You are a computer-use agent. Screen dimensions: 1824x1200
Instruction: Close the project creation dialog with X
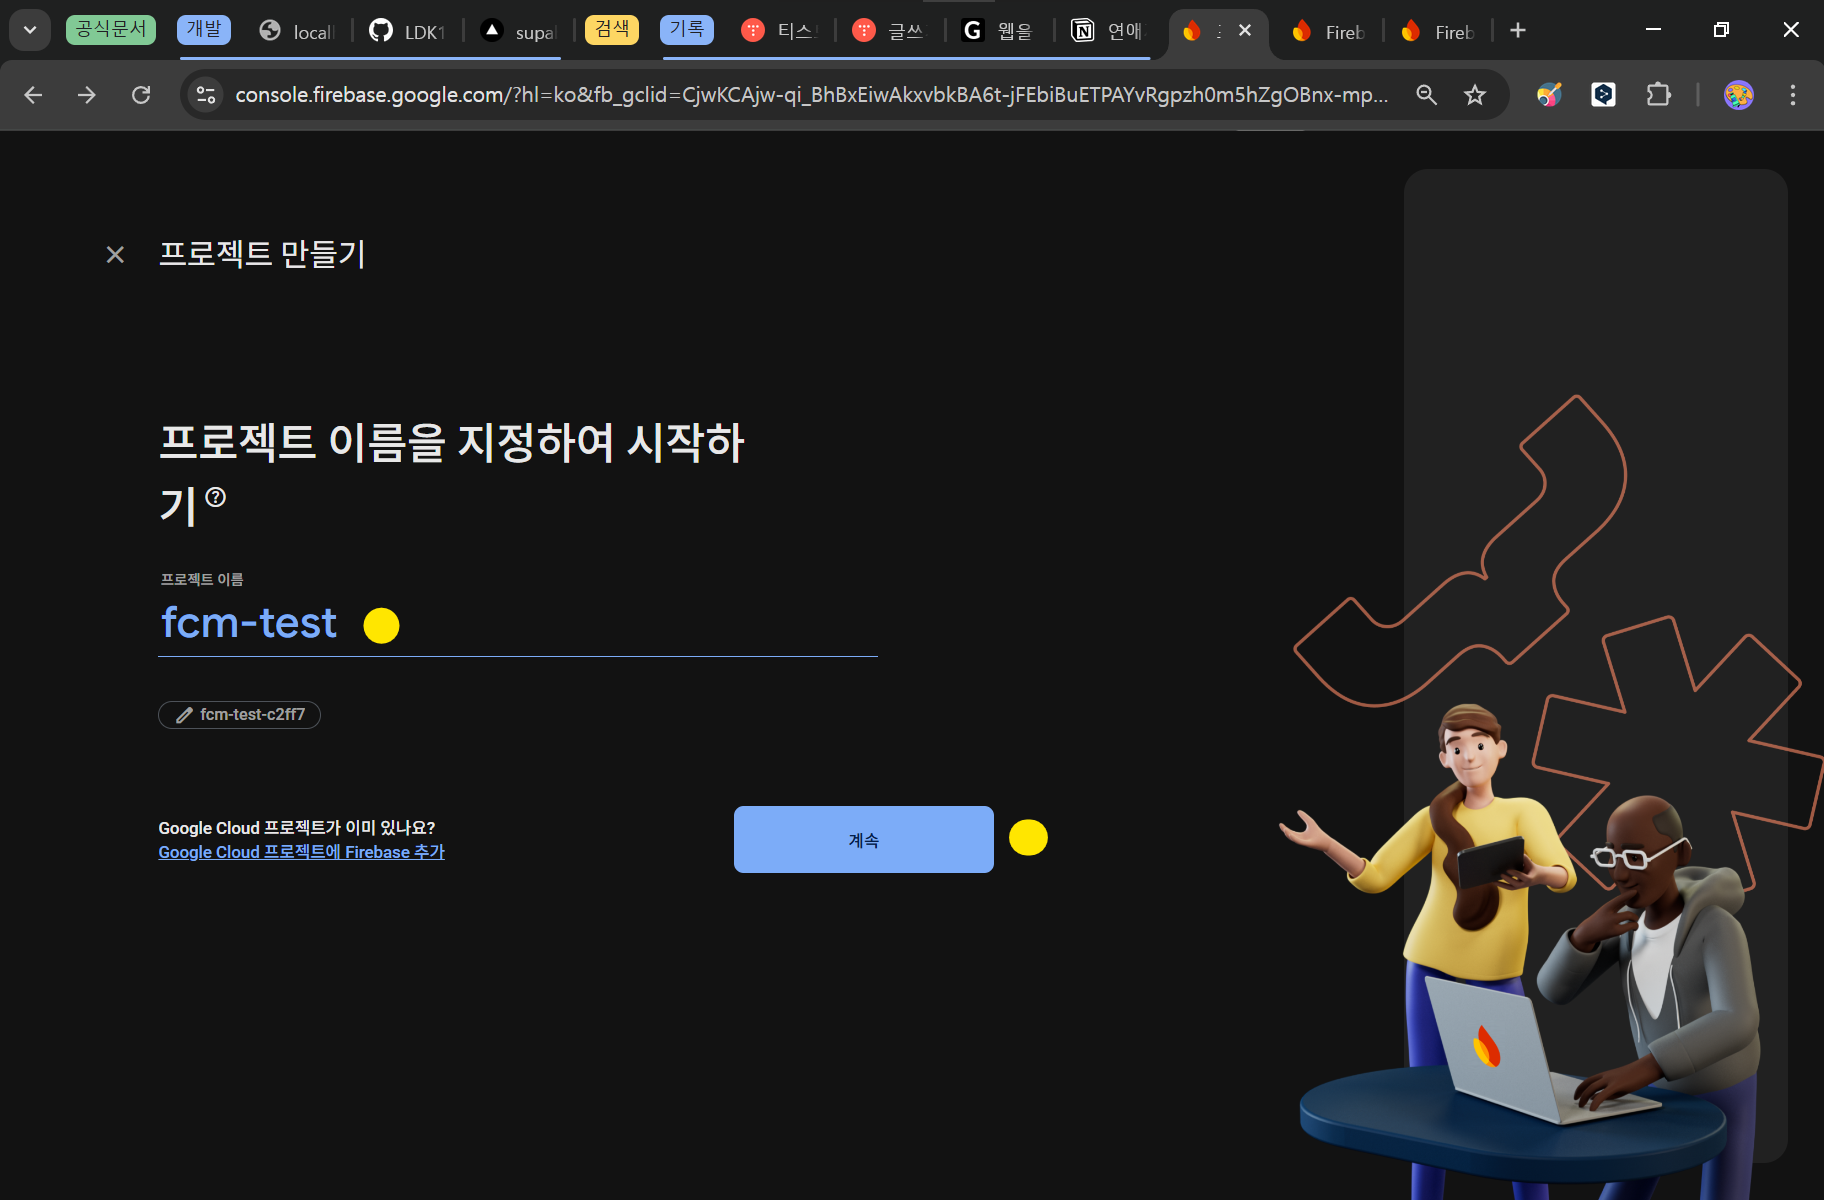[x=115, y=255]
